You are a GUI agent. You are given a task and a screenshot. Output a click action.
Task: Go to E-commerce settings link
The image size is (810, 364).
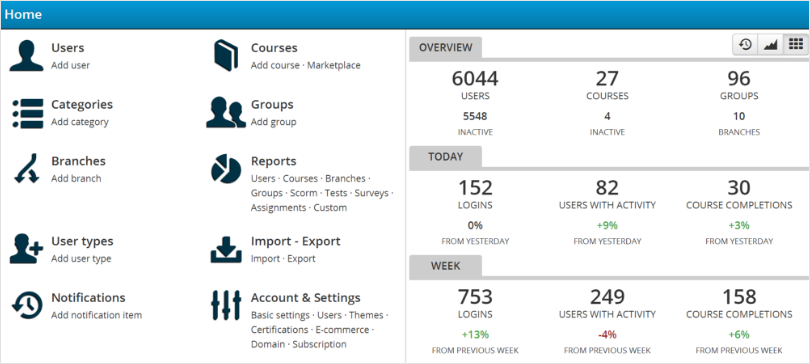click(x=342, y=329)
